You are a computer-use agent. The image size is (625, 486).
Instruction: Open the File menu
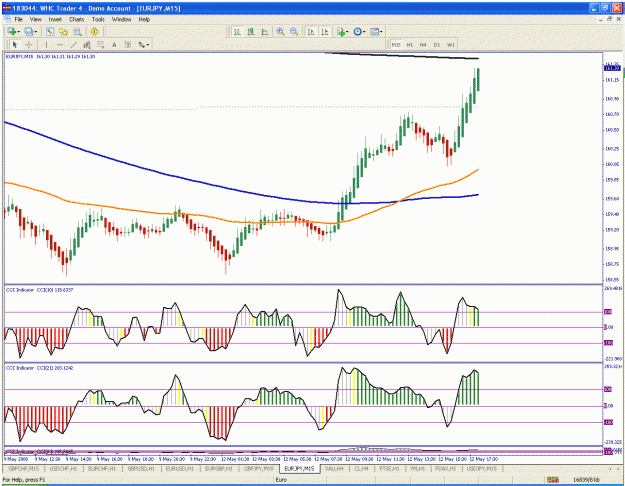click(19, 19)
